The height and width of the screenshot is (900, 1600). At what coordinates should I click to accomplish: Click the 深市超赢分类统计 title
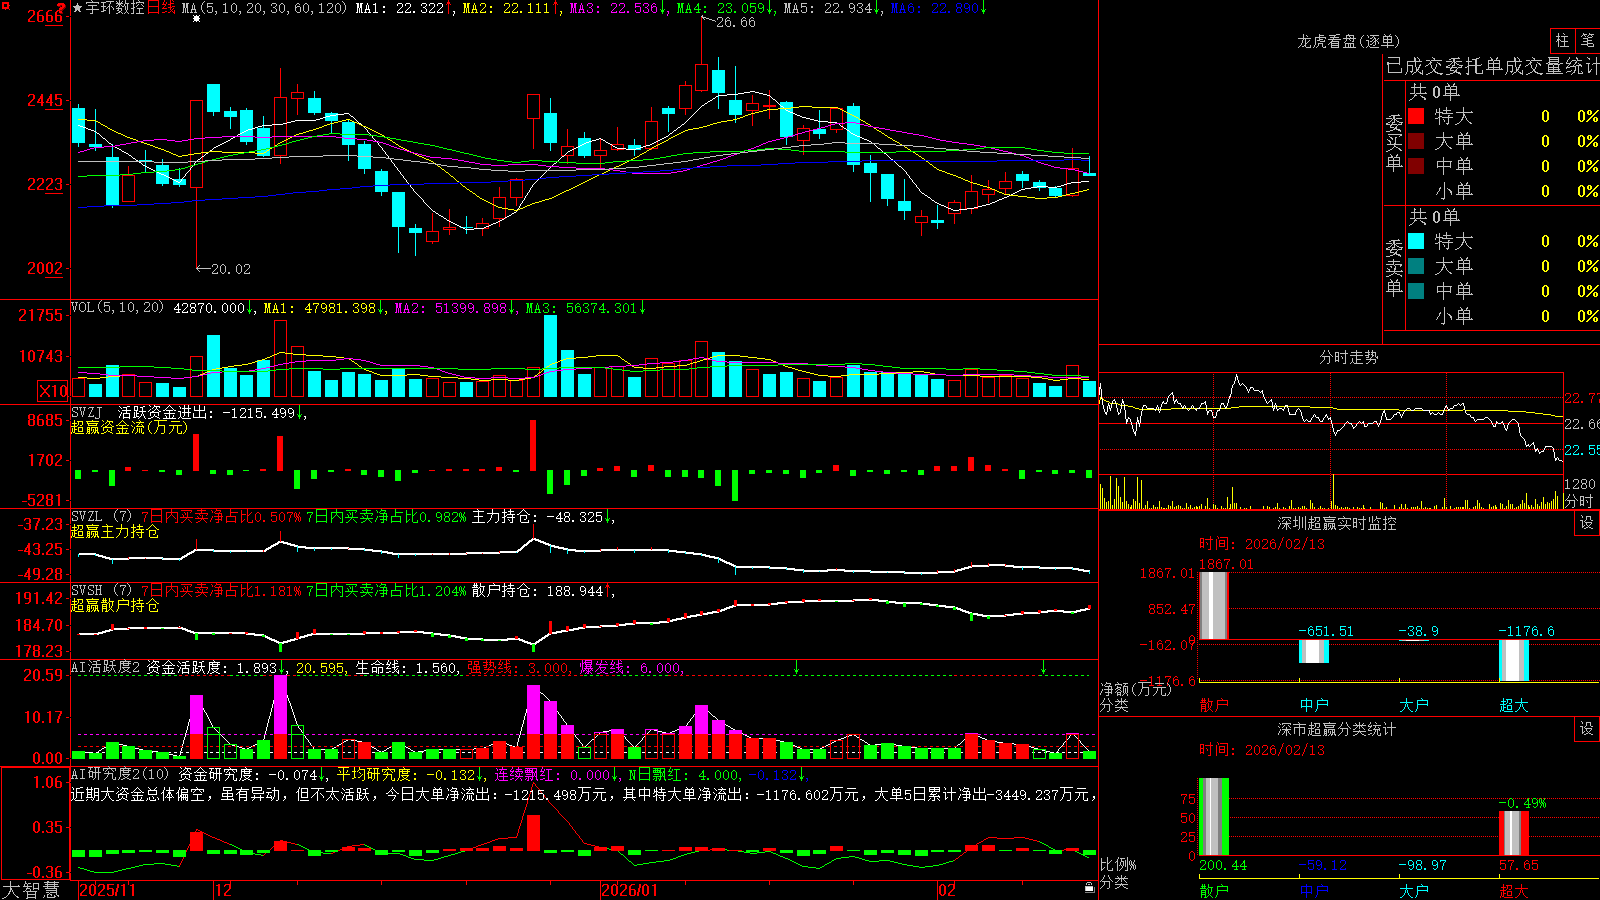1337,729
